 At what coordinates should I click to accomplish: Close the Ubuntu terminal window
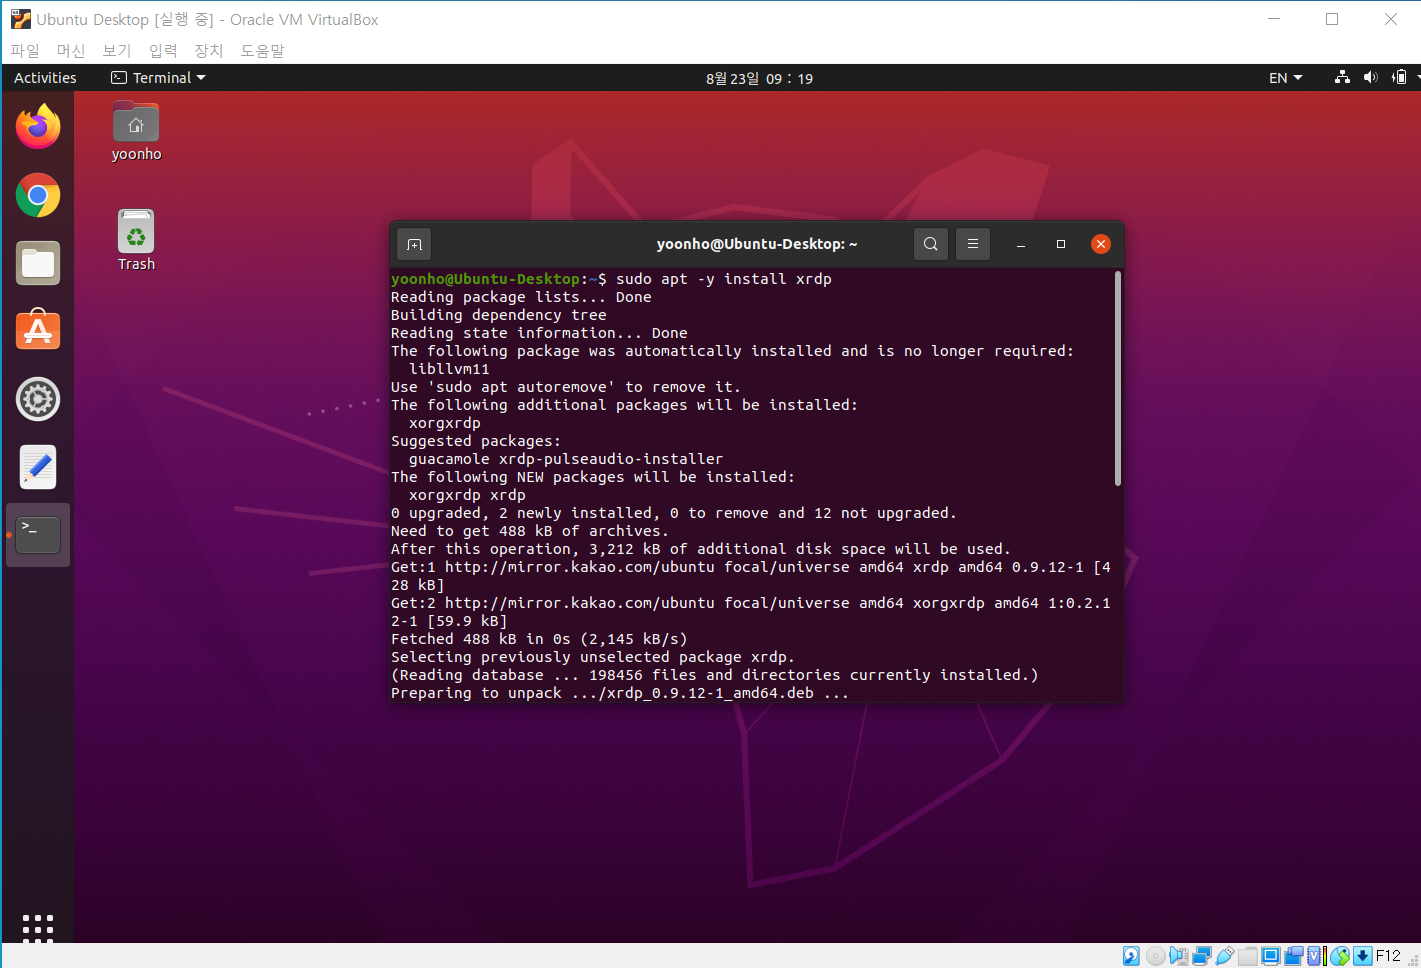point(1101,244)
